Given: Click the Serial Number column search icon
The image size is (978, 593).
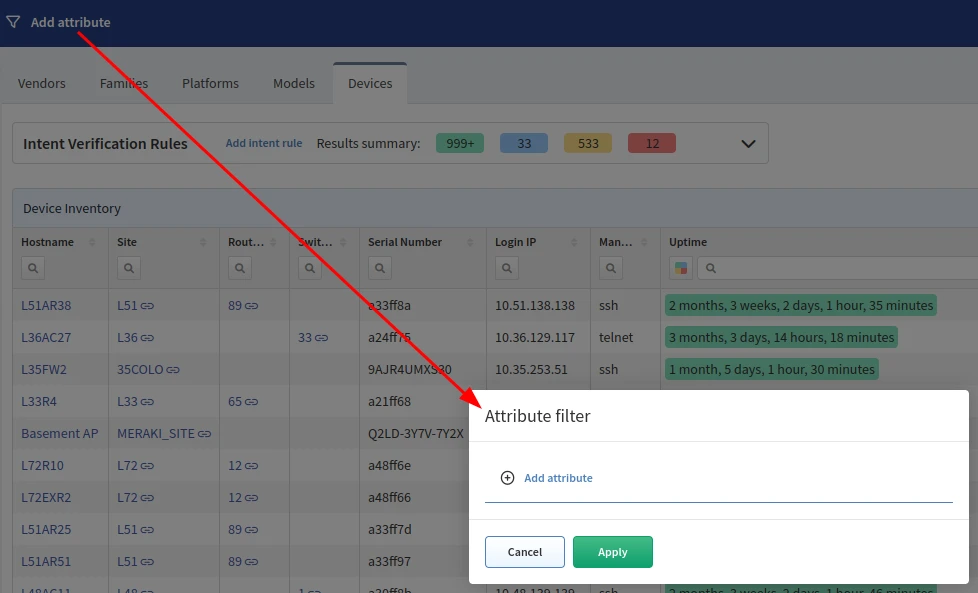Looking at the screenshot, I should coord(380,268).
